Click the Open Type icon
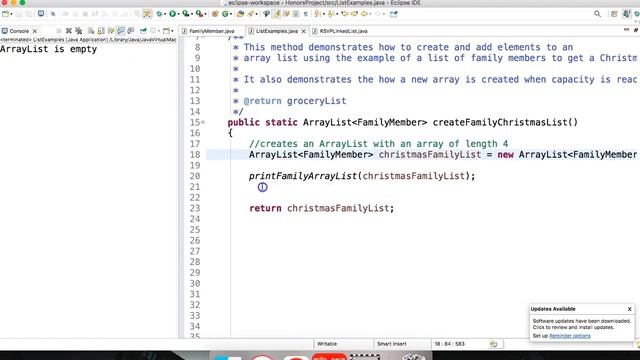The image size is (640, 360). [240, 14]
